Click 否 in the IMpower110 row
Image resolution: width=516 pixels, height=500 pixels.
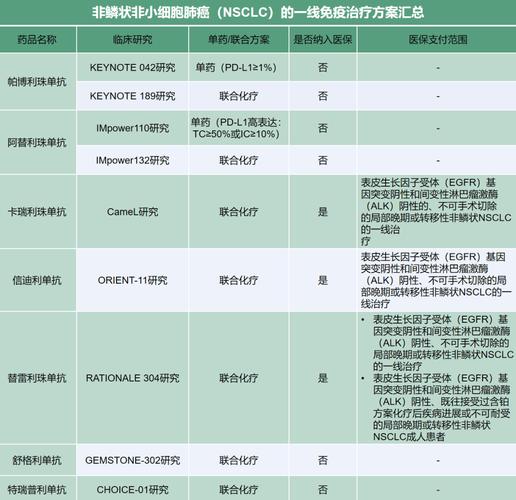click(x=323, y=128)
